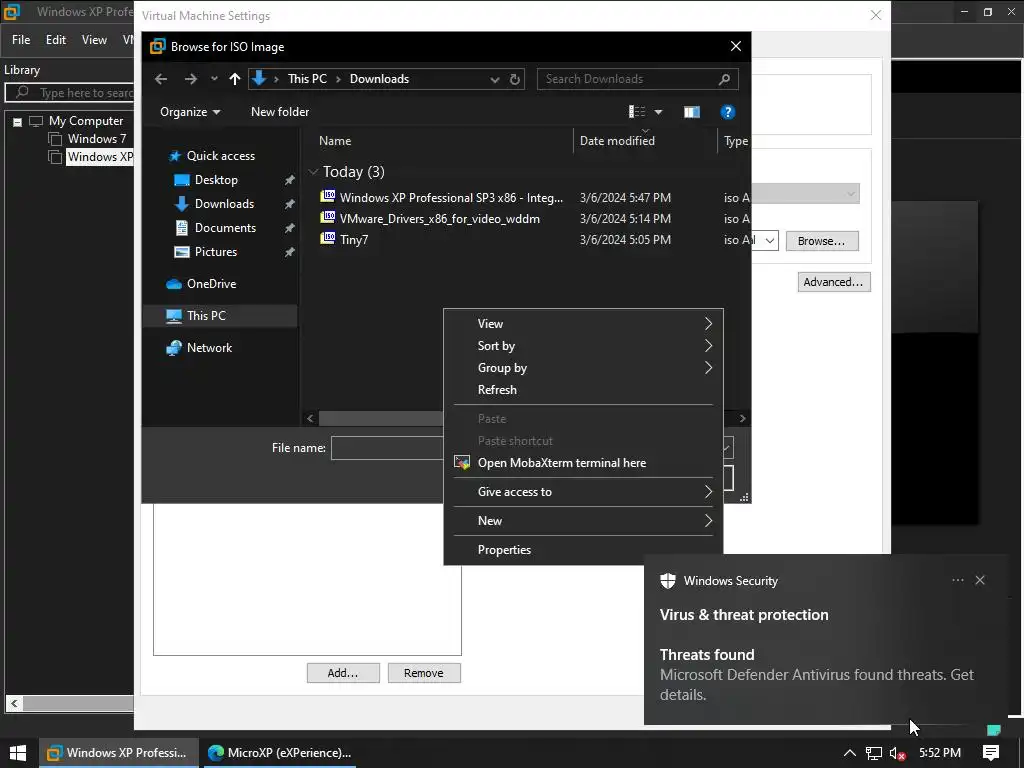
Task: Dismiss the Windows Security notification
Action: pos(980,581)
